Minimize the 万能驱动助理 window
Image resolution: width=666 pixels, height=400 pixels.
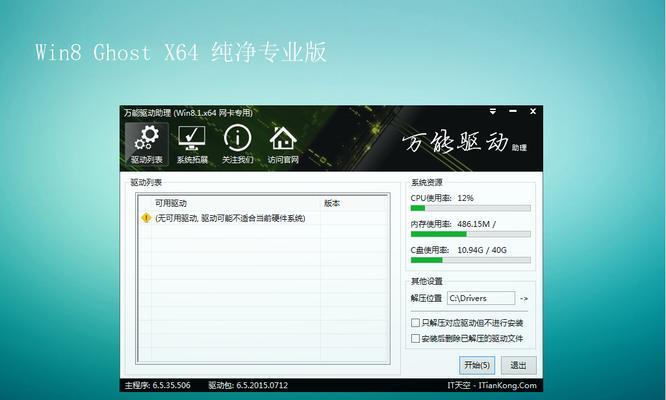coord(513,111)
